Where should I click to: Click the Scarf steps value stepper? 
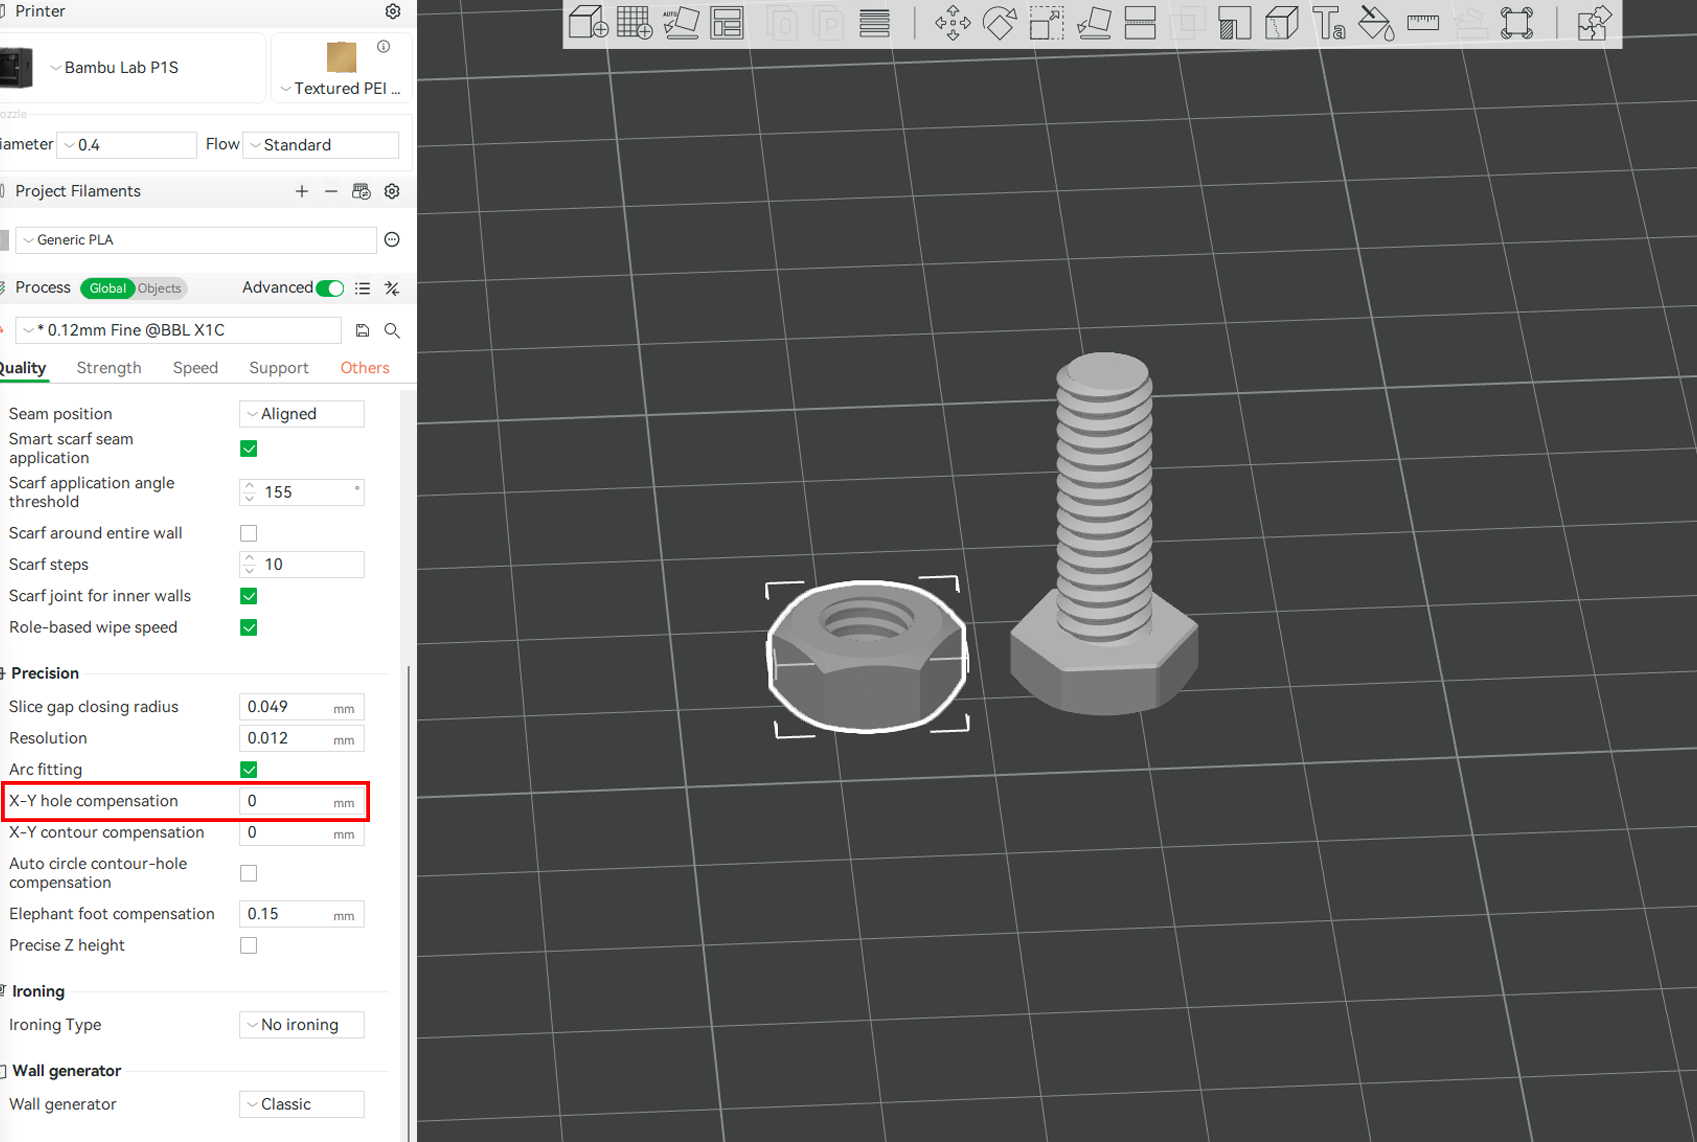pyautogui.click(x=249, y=564)
